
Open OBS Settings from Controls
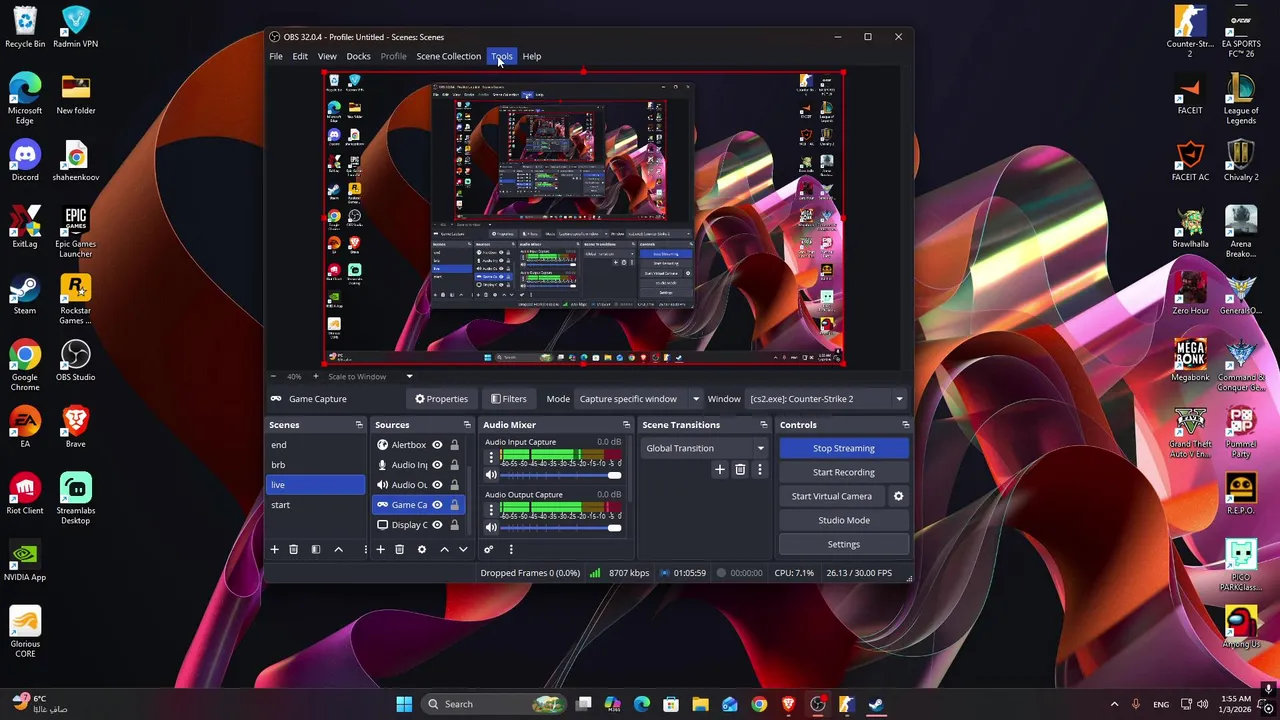click(844, 544)
